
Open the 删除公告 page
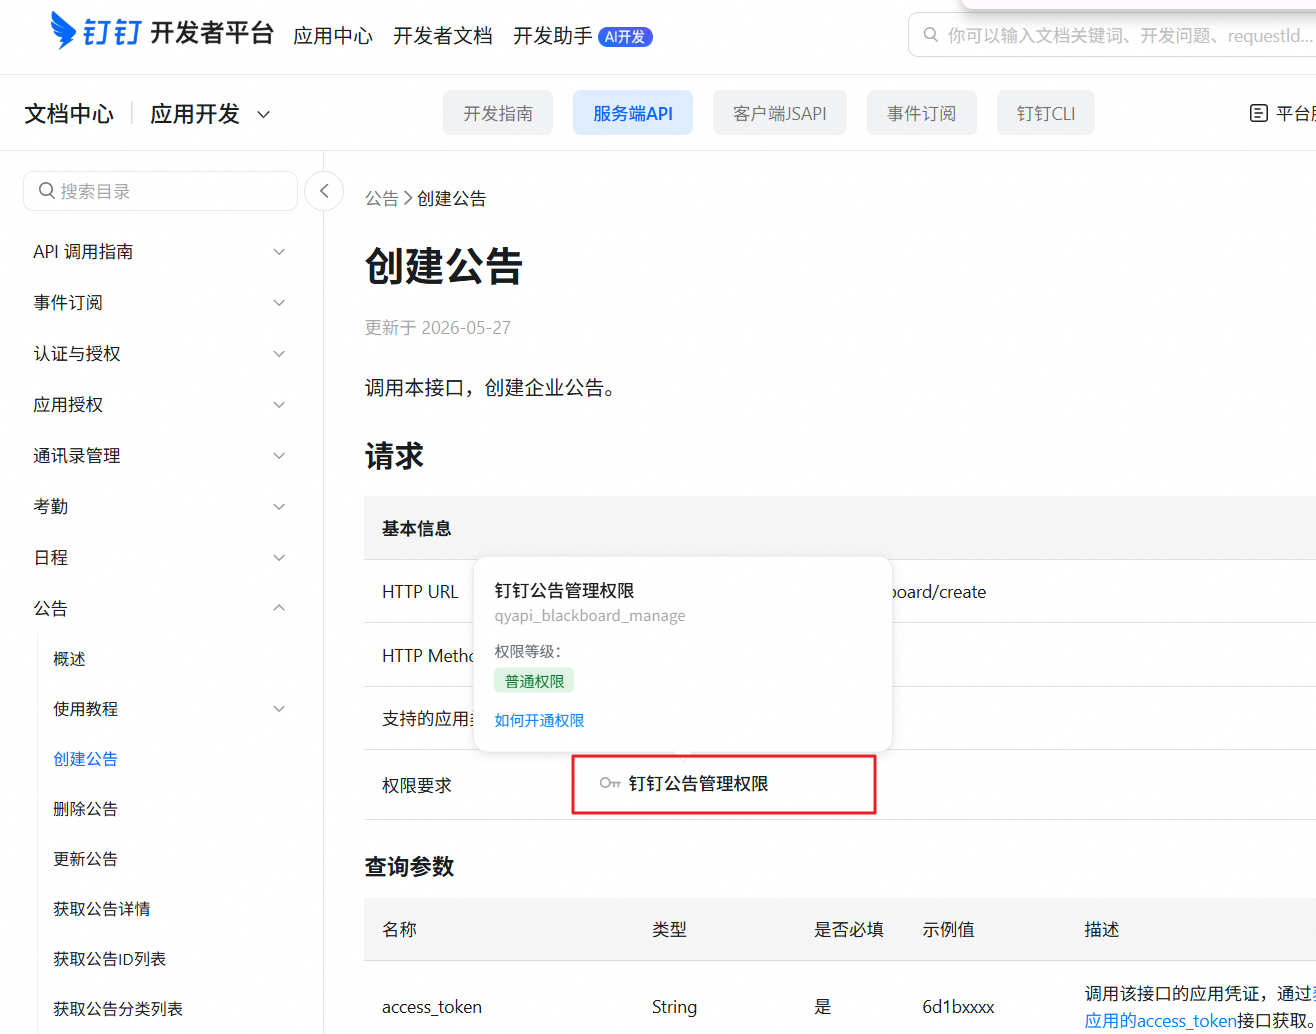[x=85, y=809]
